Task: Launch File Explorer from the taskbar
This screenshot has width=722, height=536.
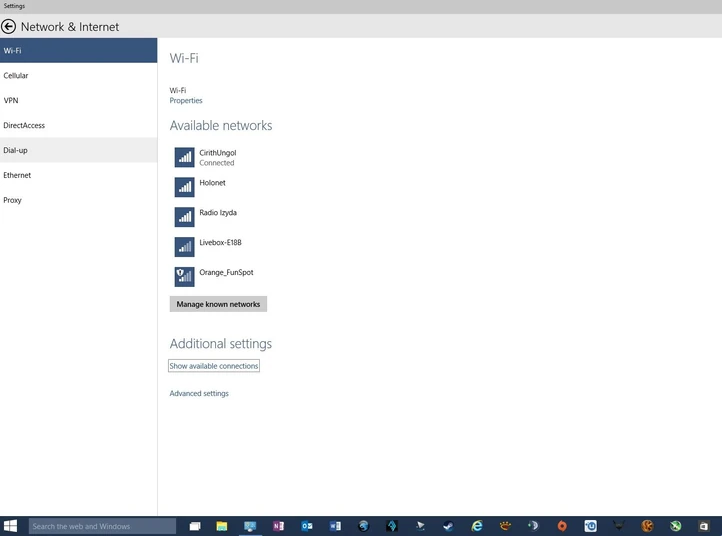Action: (222, 526)
